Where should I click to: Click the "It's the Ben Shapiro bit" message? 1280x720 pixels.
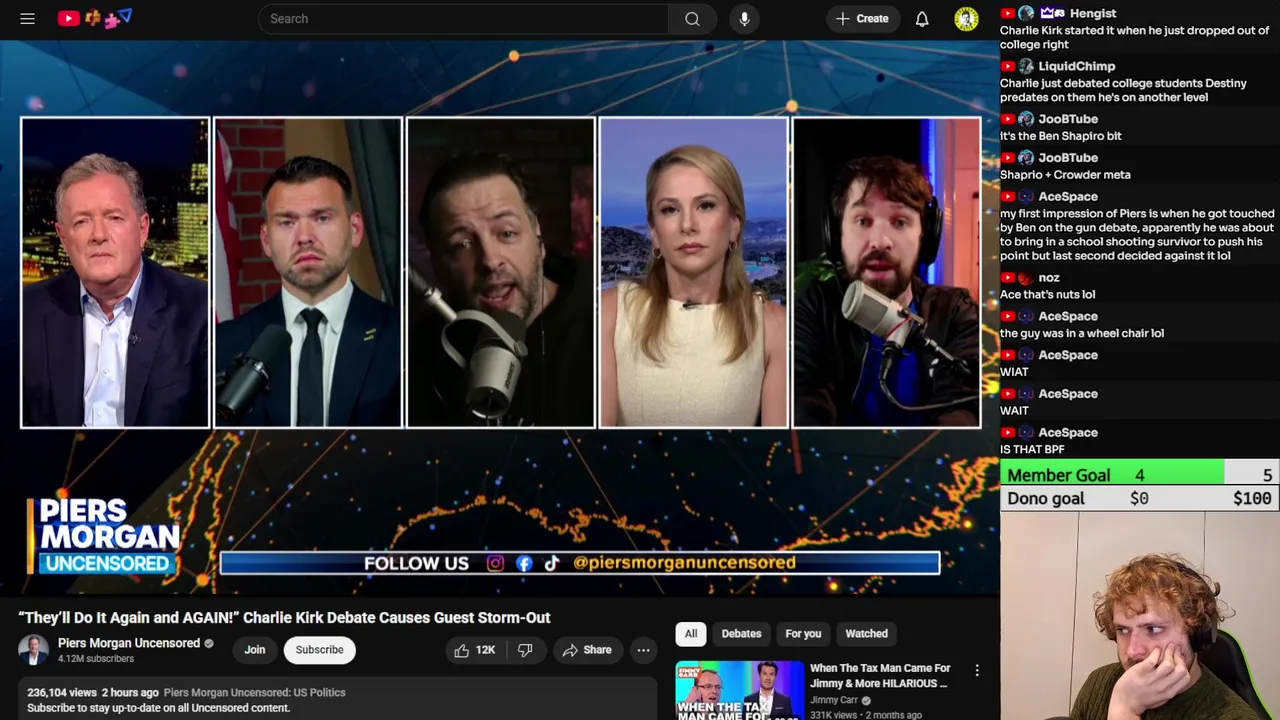(x=1060, y=136)
